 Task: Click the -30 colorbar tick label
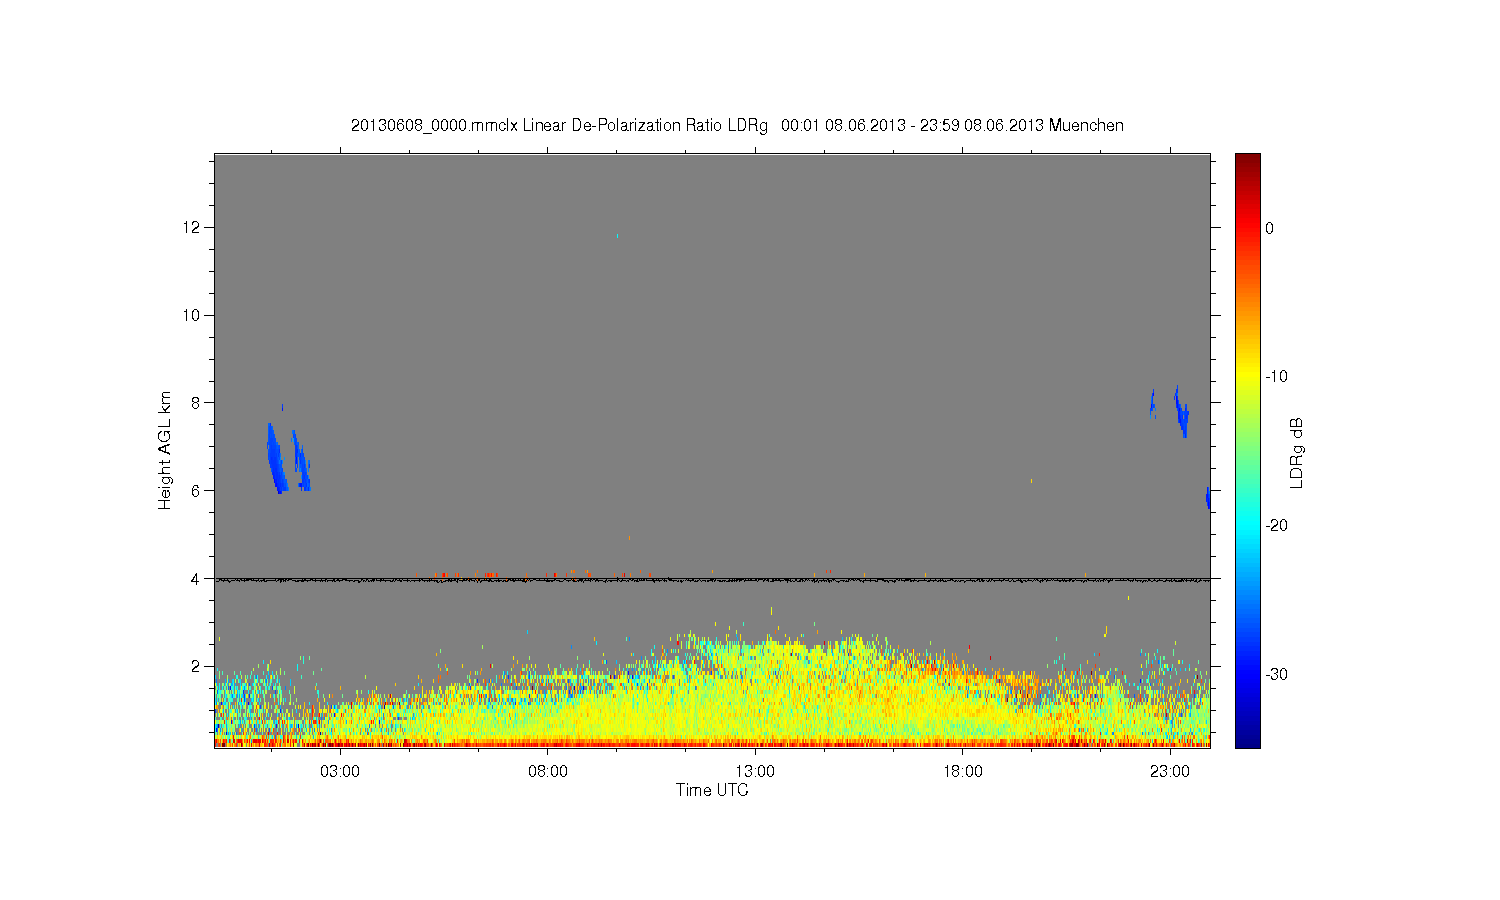tap(1276, 674)
